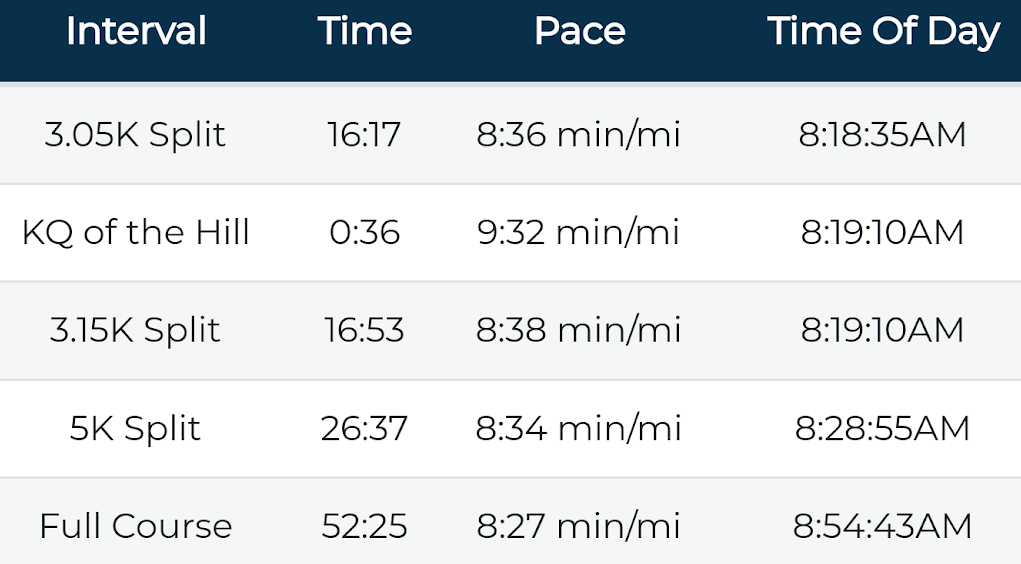Select the KQ of the Hill label

point(136,233)
